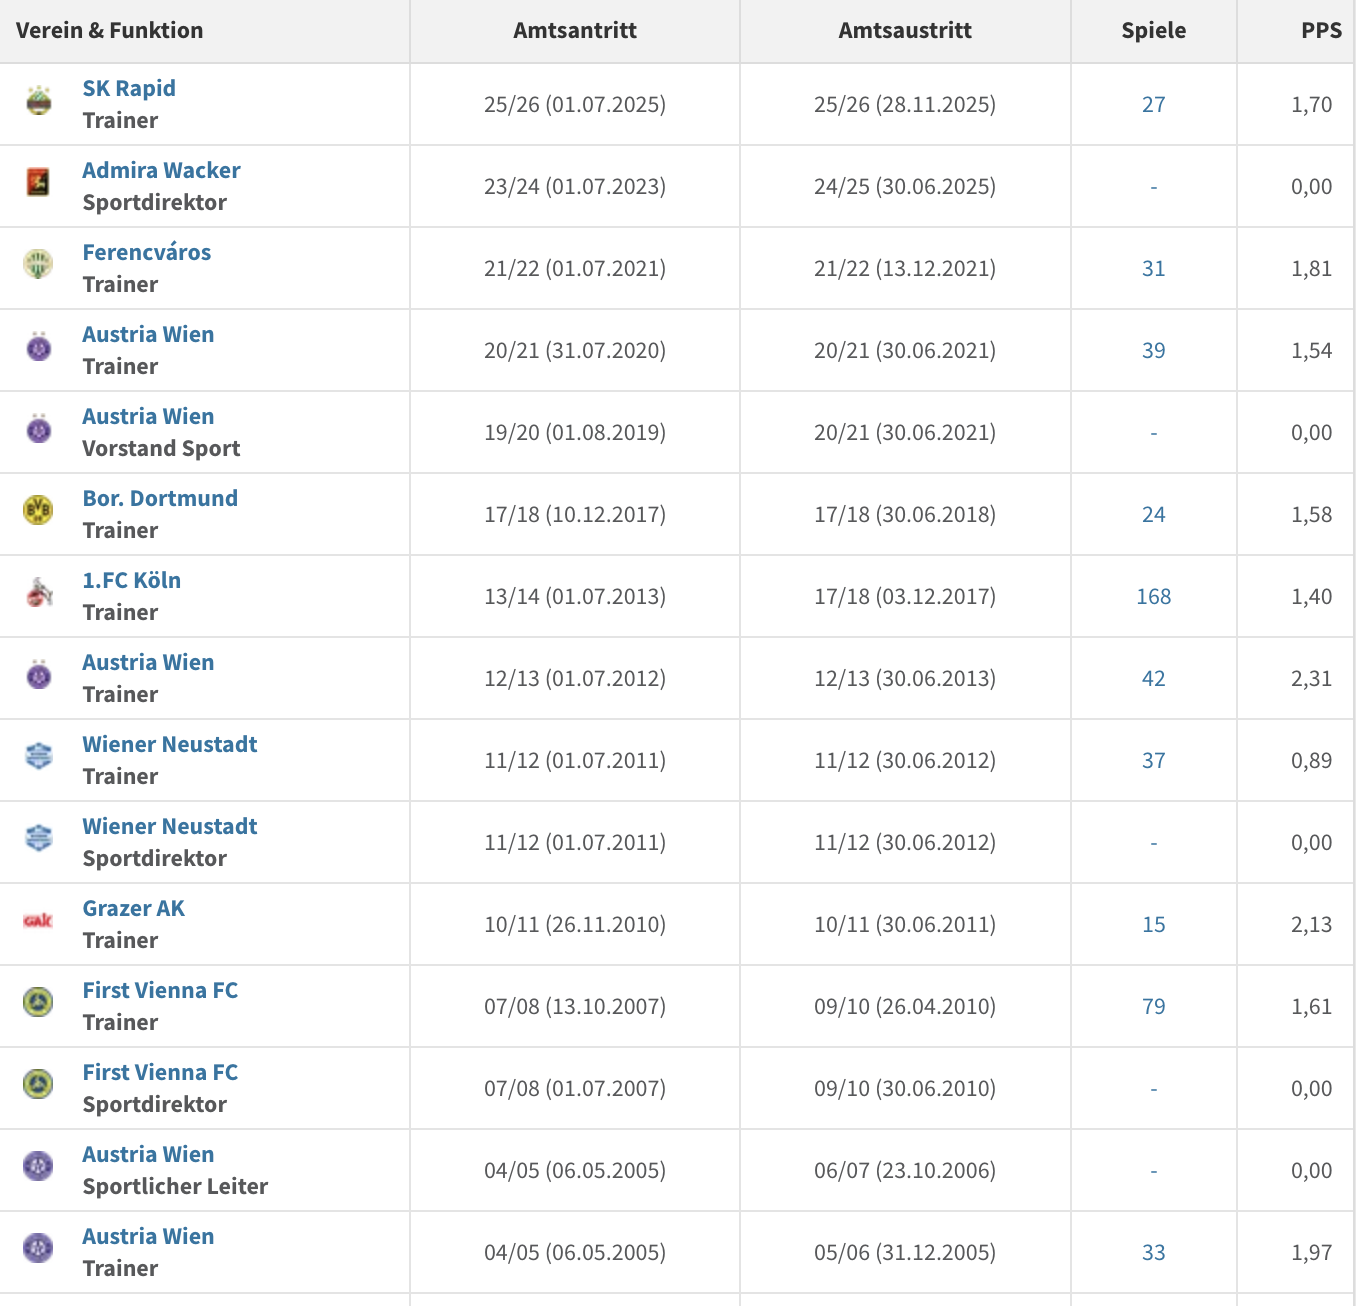Click the Wiener Neustadt Trainer crest icon
The height and width of the screenshot is (1306, 1356).
(x=39, y=756)
